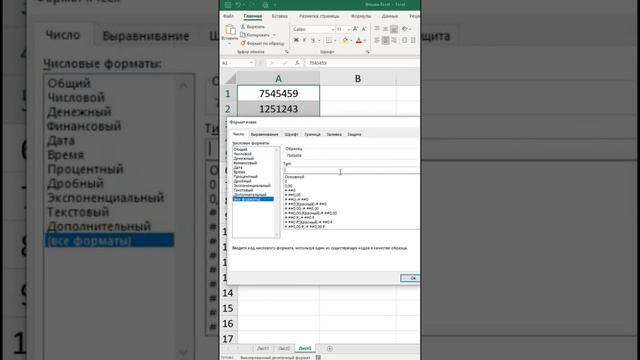Toggle Italic formatting

tap(304, 40)
